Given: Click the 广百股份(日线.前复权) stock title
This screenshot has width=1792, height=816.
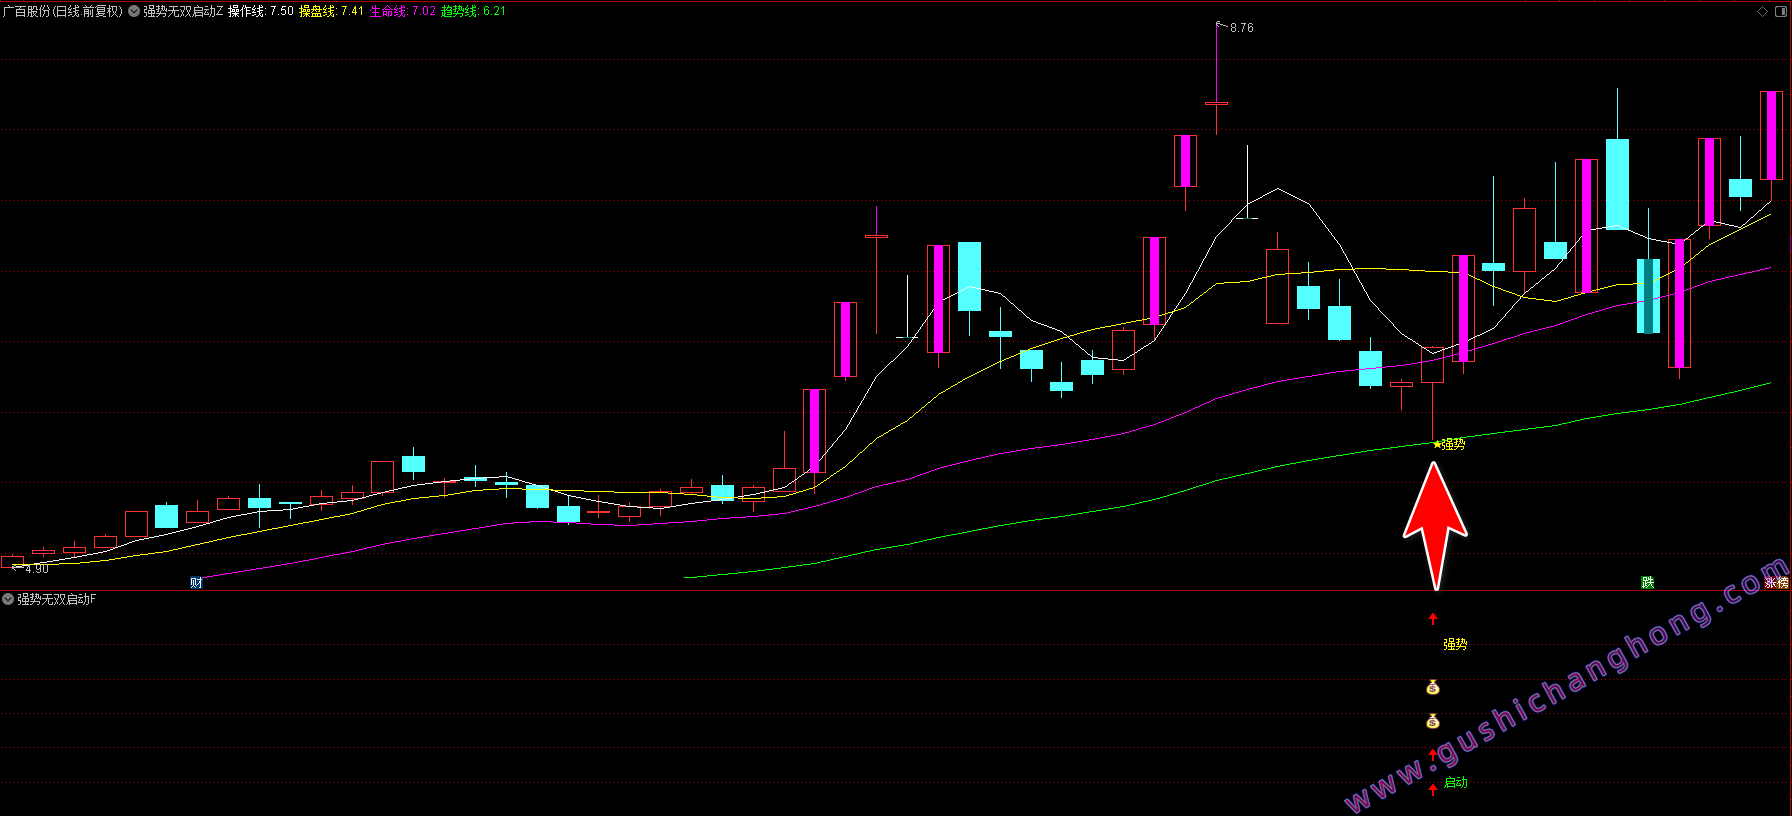Looking at the screenshot, I should point(63,12).
